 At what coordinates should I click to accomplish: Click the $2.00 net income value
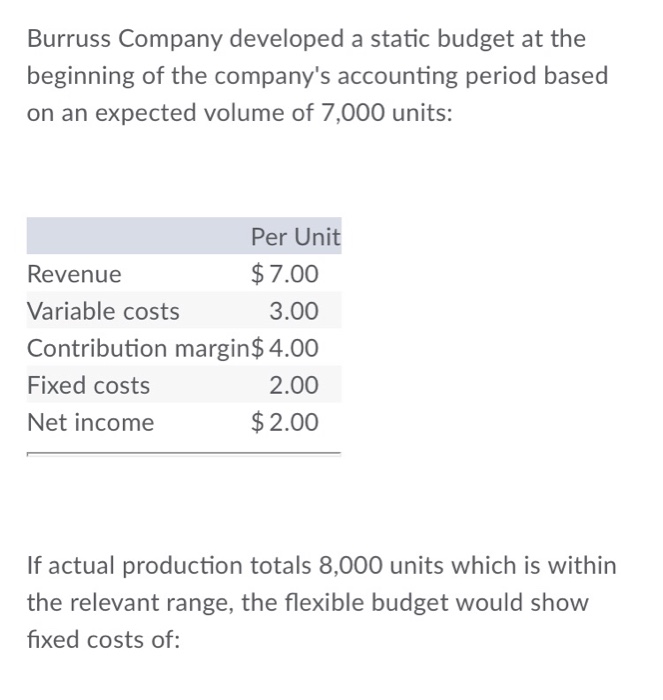coord(284,422)
